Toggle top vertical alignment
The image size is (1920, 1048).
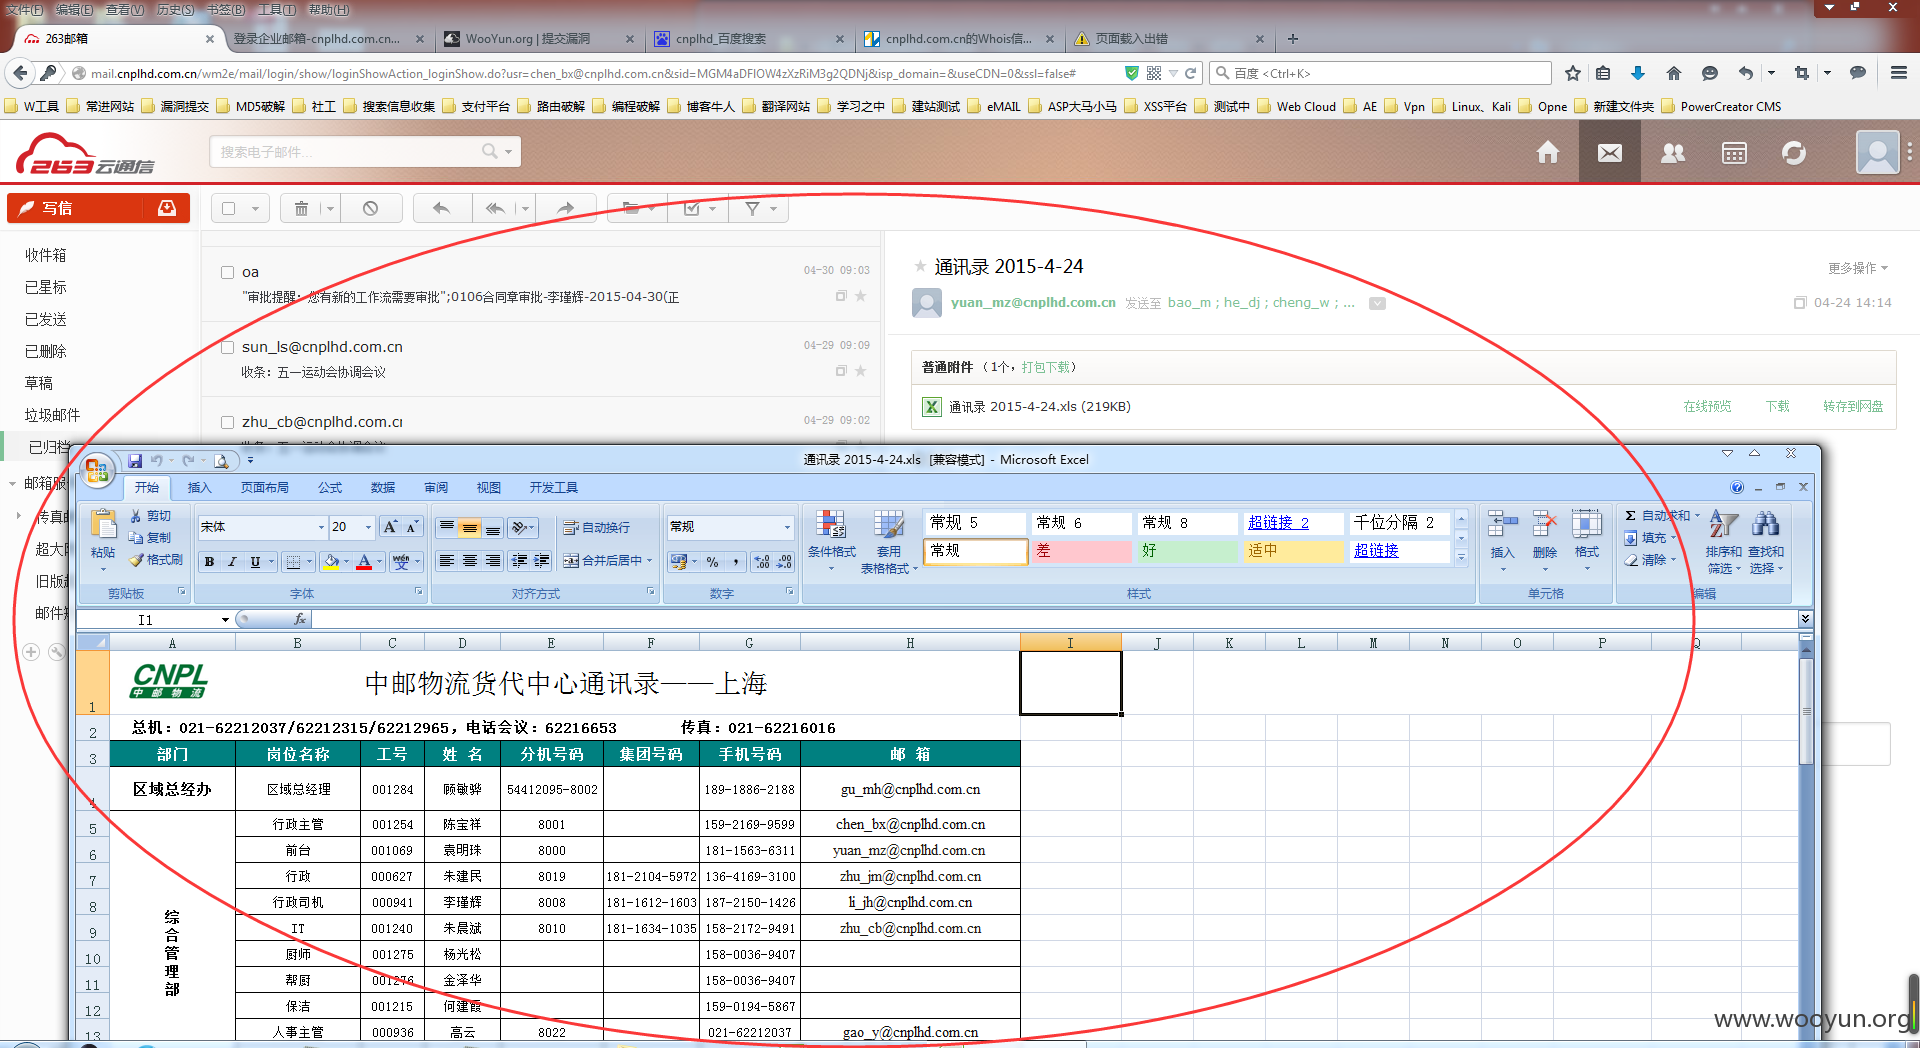pyautogui.click(x=446, y=527)
